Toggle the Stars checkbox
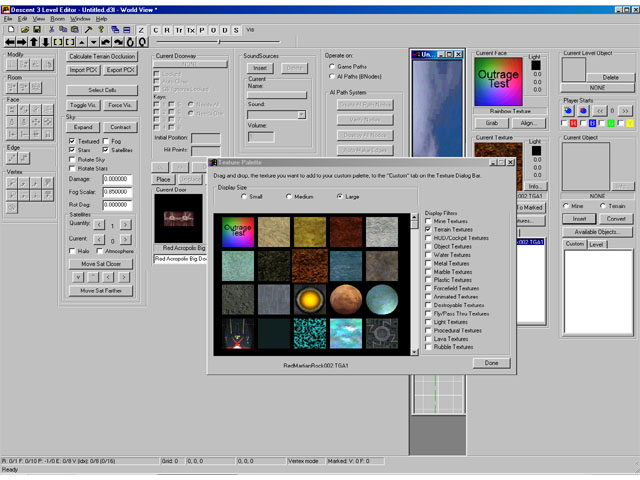 point(72,150)
